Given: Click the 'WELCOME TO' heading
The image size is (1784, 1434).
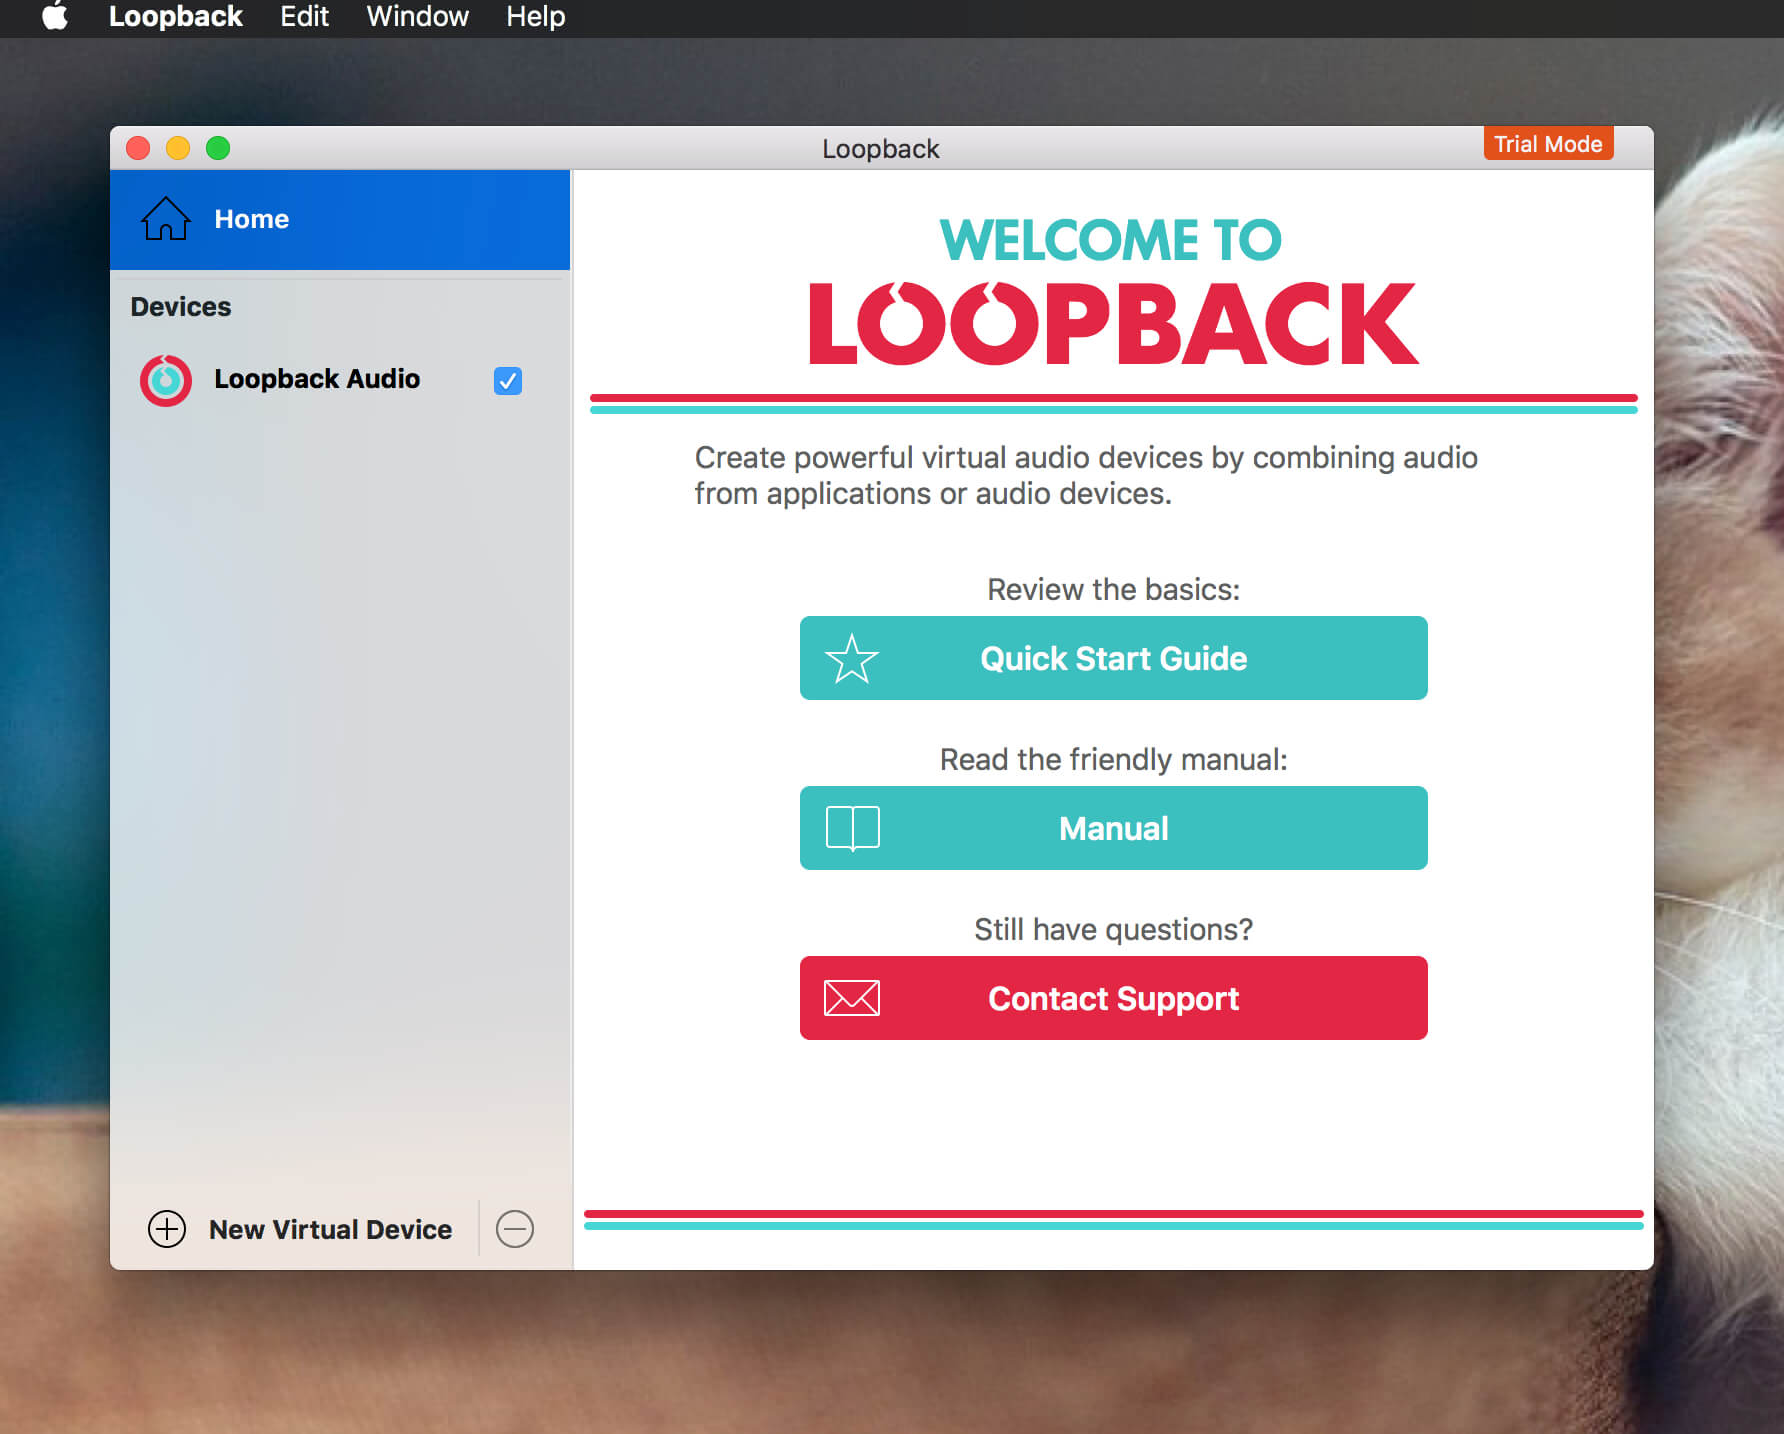Looking at the screenshot, I should pos(1111,240).
